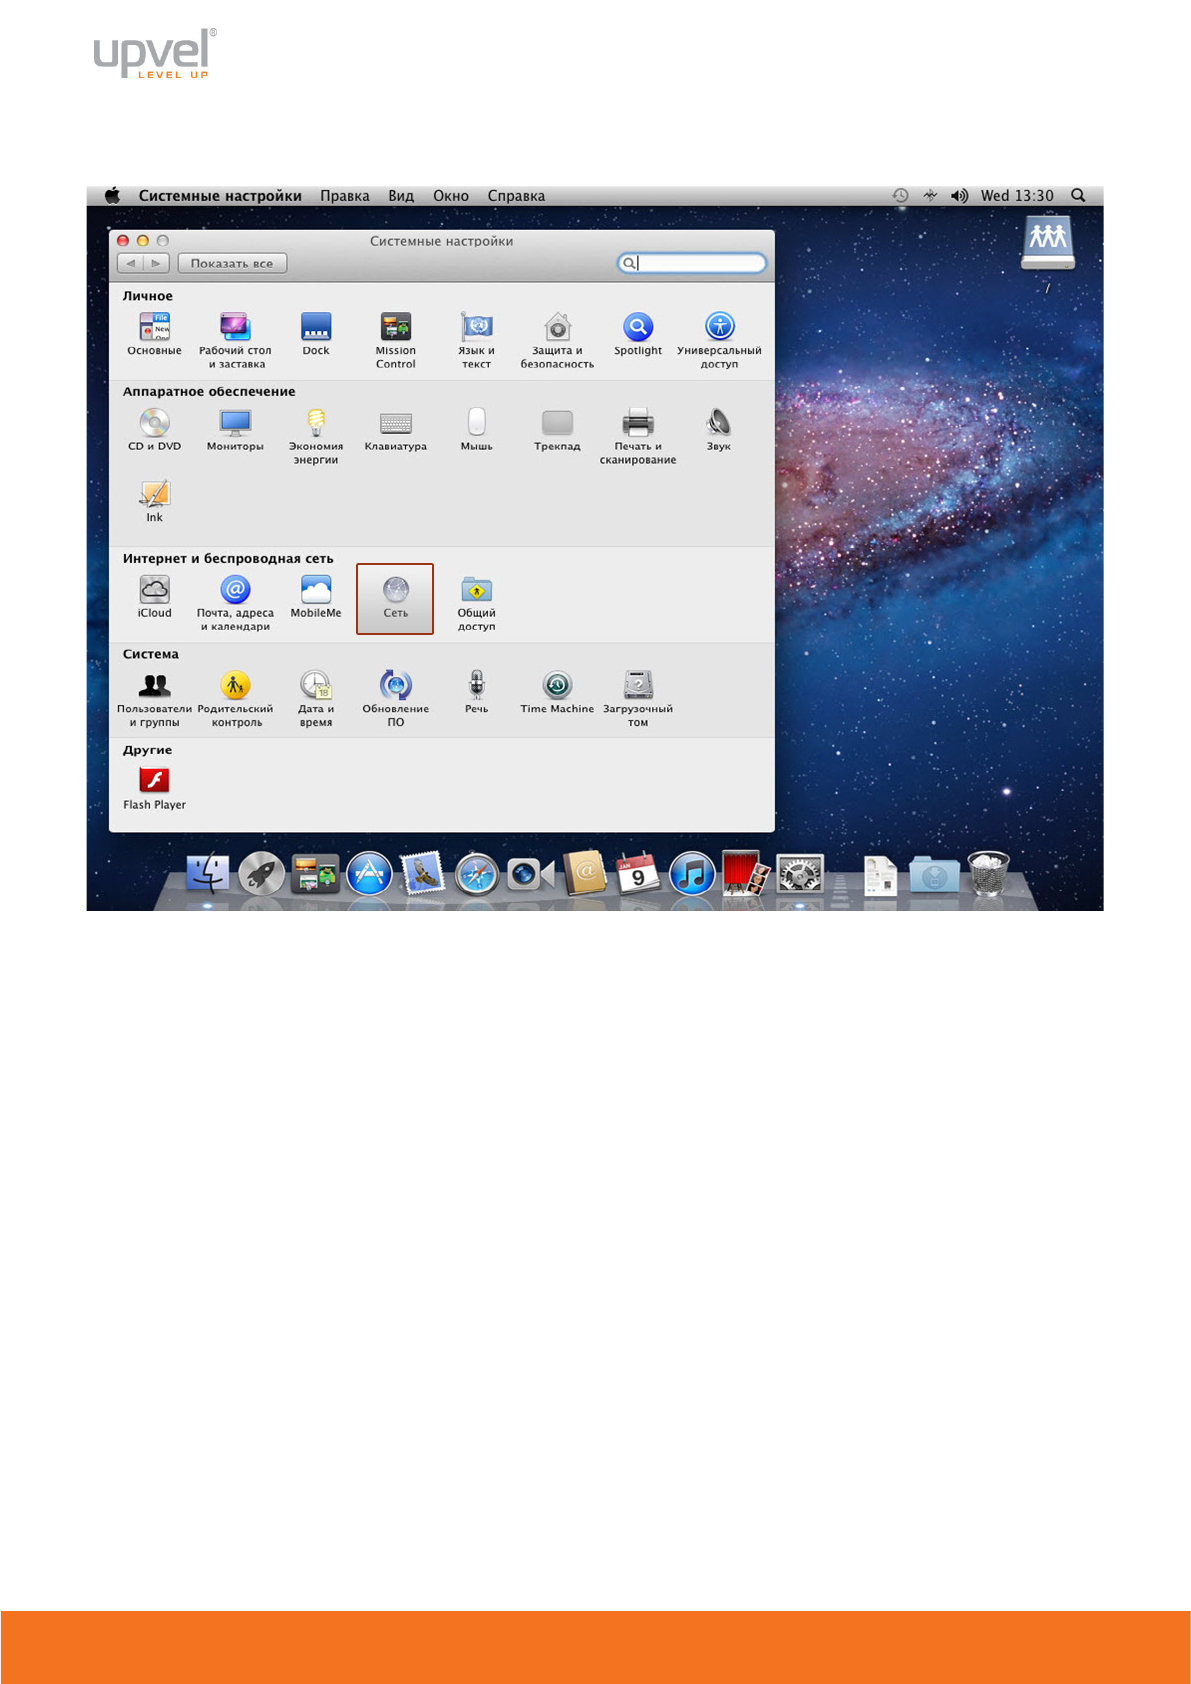This screenshot has width=1191, height=1684.
Task: Open Дата и время preferences
Action: coord(316,686)
